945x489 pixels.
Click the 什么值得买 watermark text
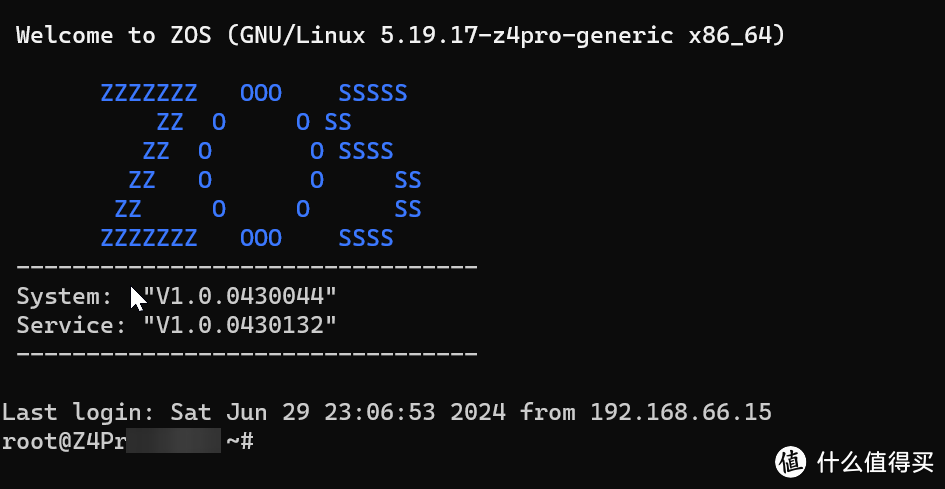coord(873,460)
